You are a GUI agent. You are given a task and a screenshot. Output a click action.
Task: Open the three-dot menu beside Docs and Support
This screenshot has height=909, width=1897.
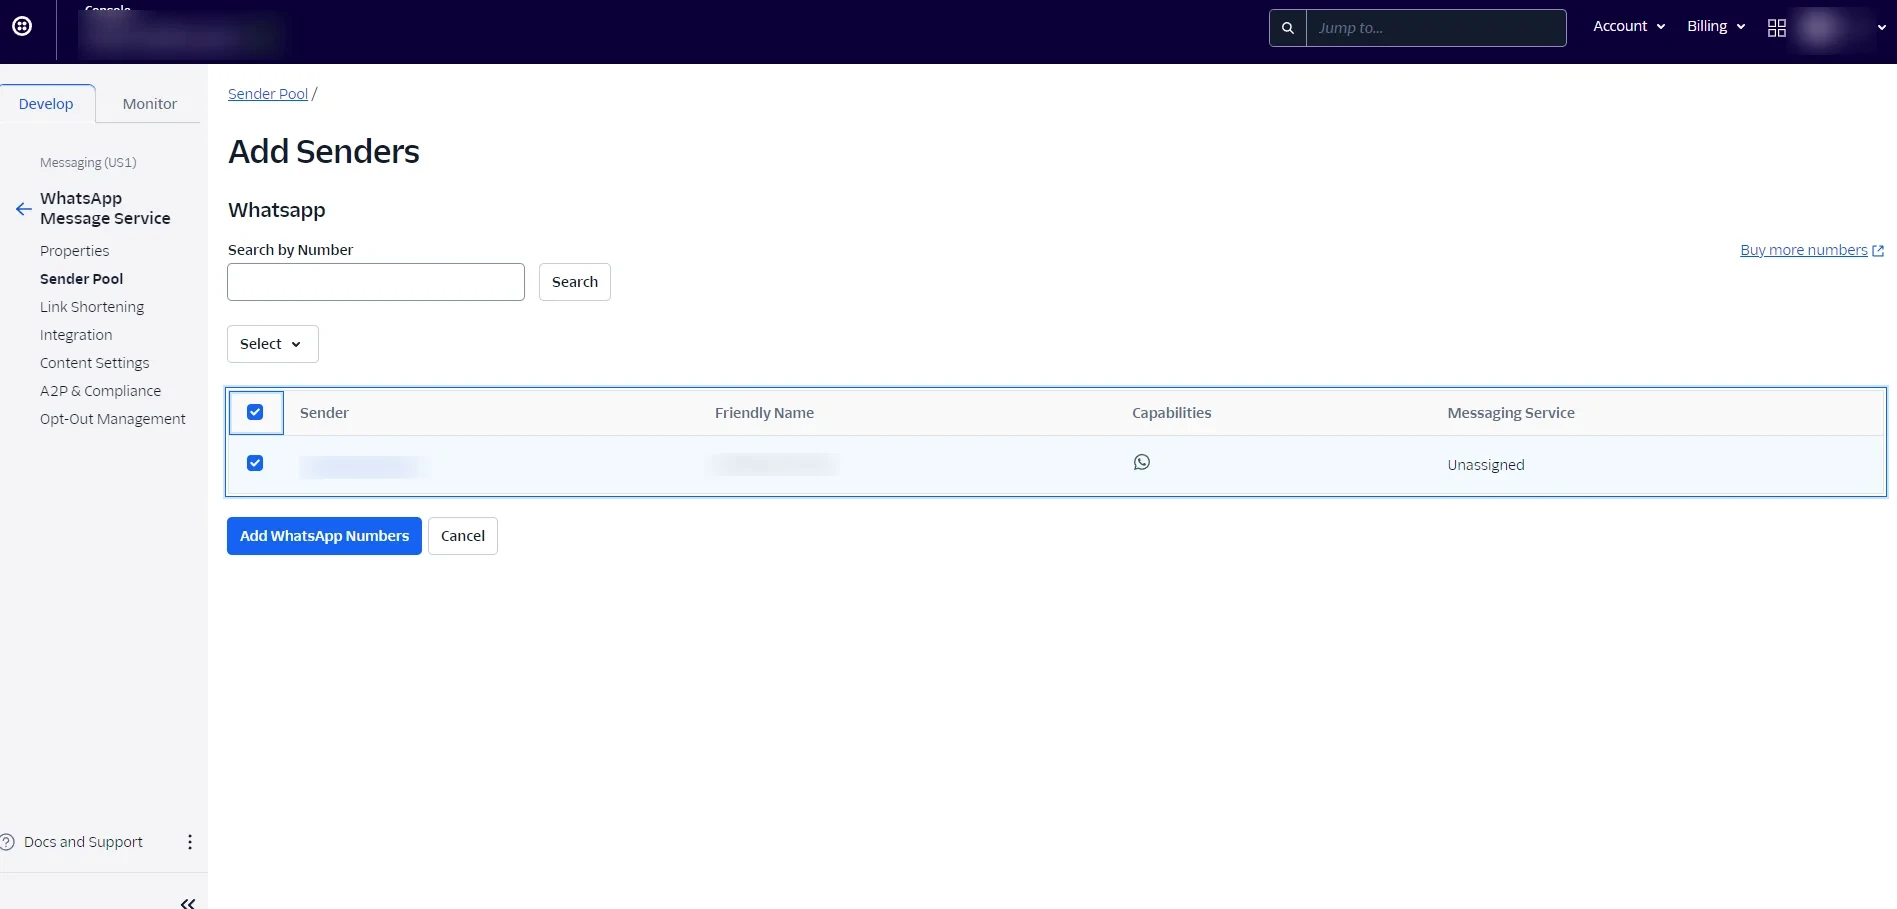[189, 842]
